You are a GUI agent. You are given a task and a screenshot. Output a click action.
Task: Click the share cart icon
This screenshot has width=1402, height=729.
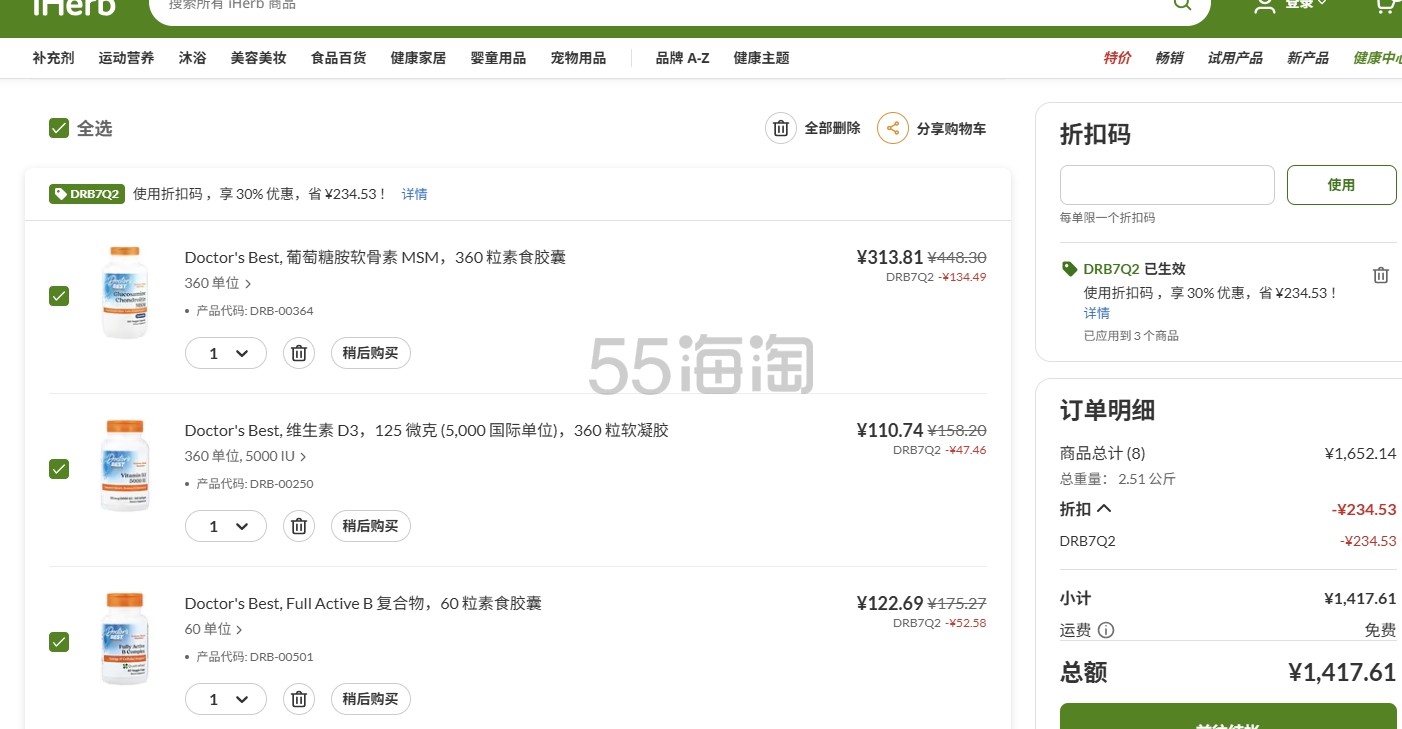[x=893, y=128]
